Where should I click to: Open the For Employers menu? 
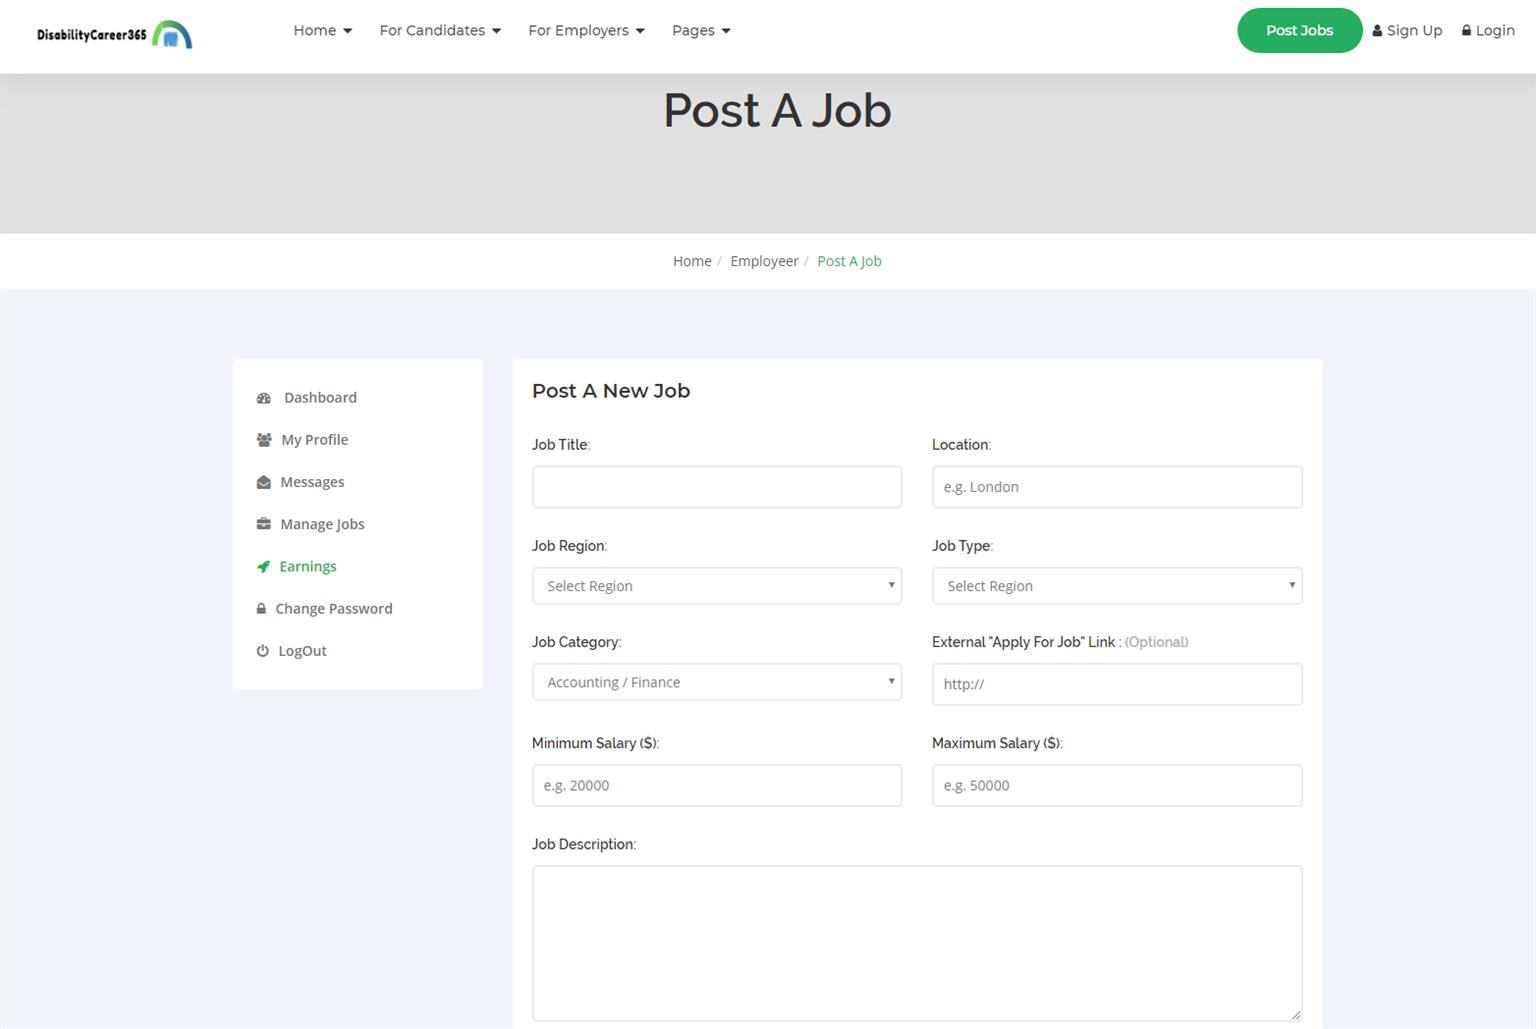coord(586,30)
